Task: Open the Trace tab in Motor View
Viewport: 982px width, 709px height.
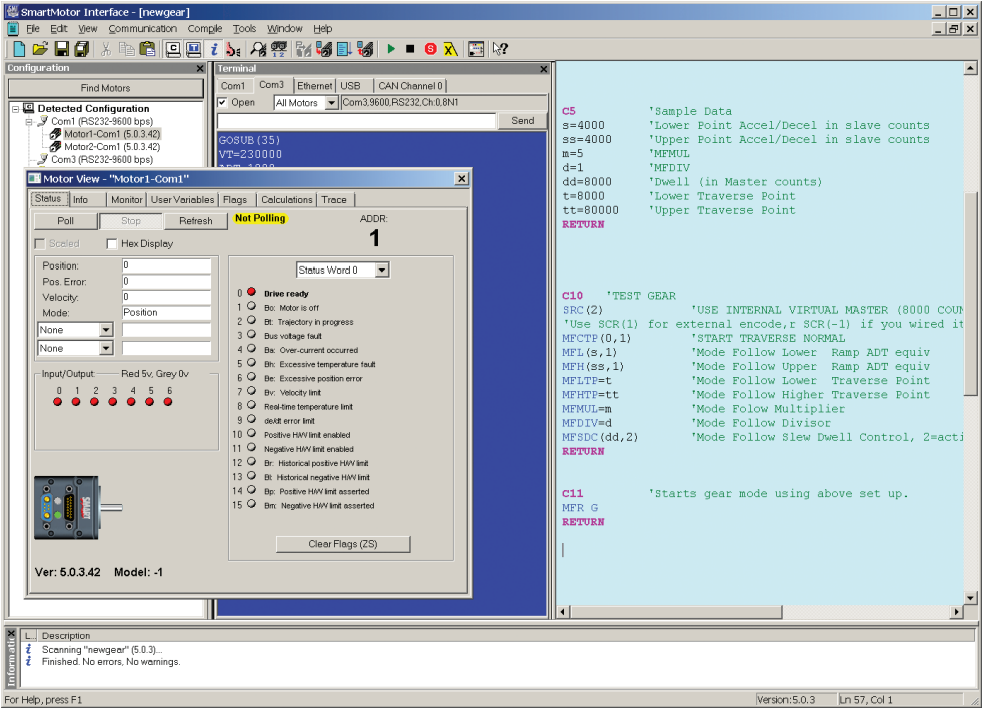Action: click(x=334, y=199)
